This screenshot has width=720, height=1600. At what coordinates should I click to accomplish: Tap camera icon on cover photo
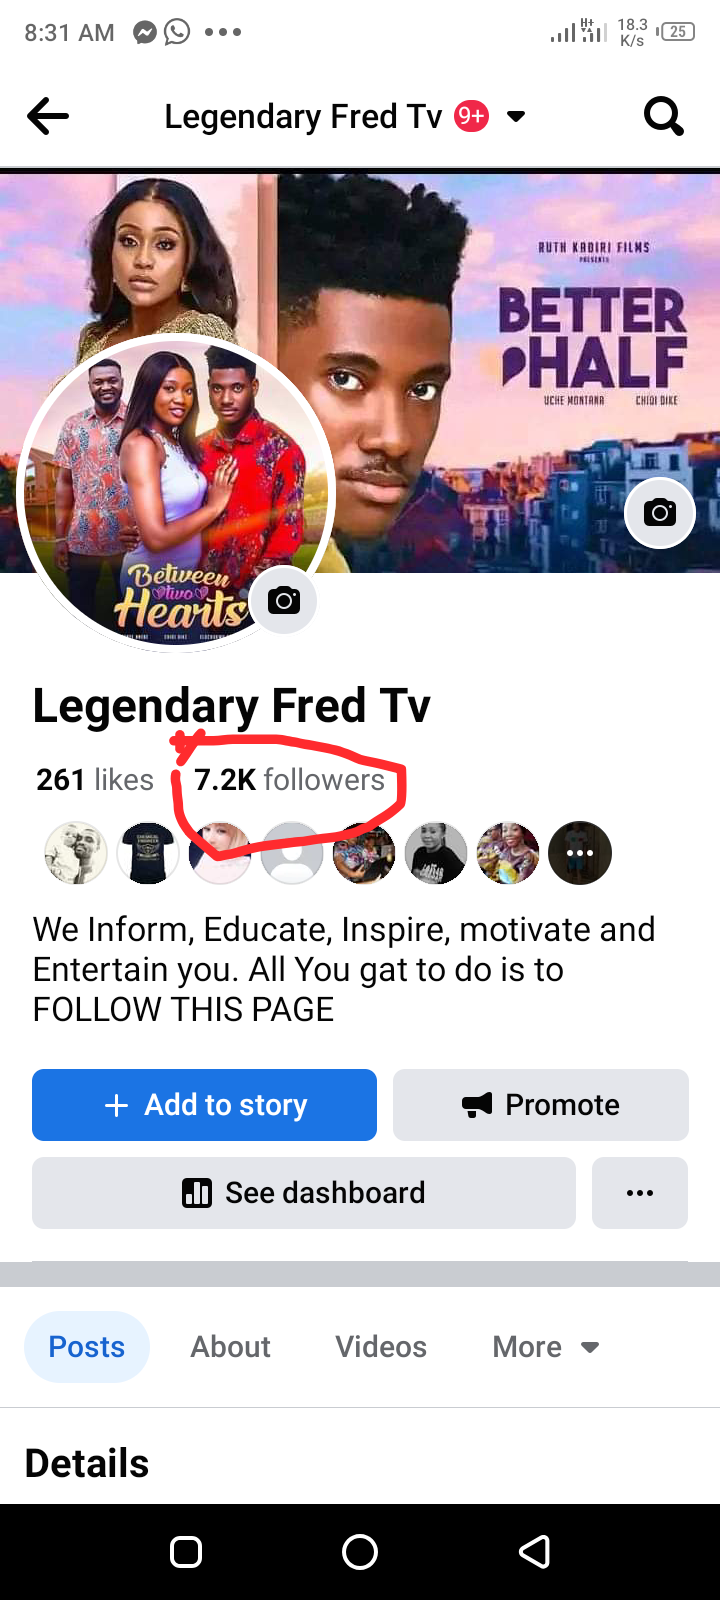[x=660, y=513]
